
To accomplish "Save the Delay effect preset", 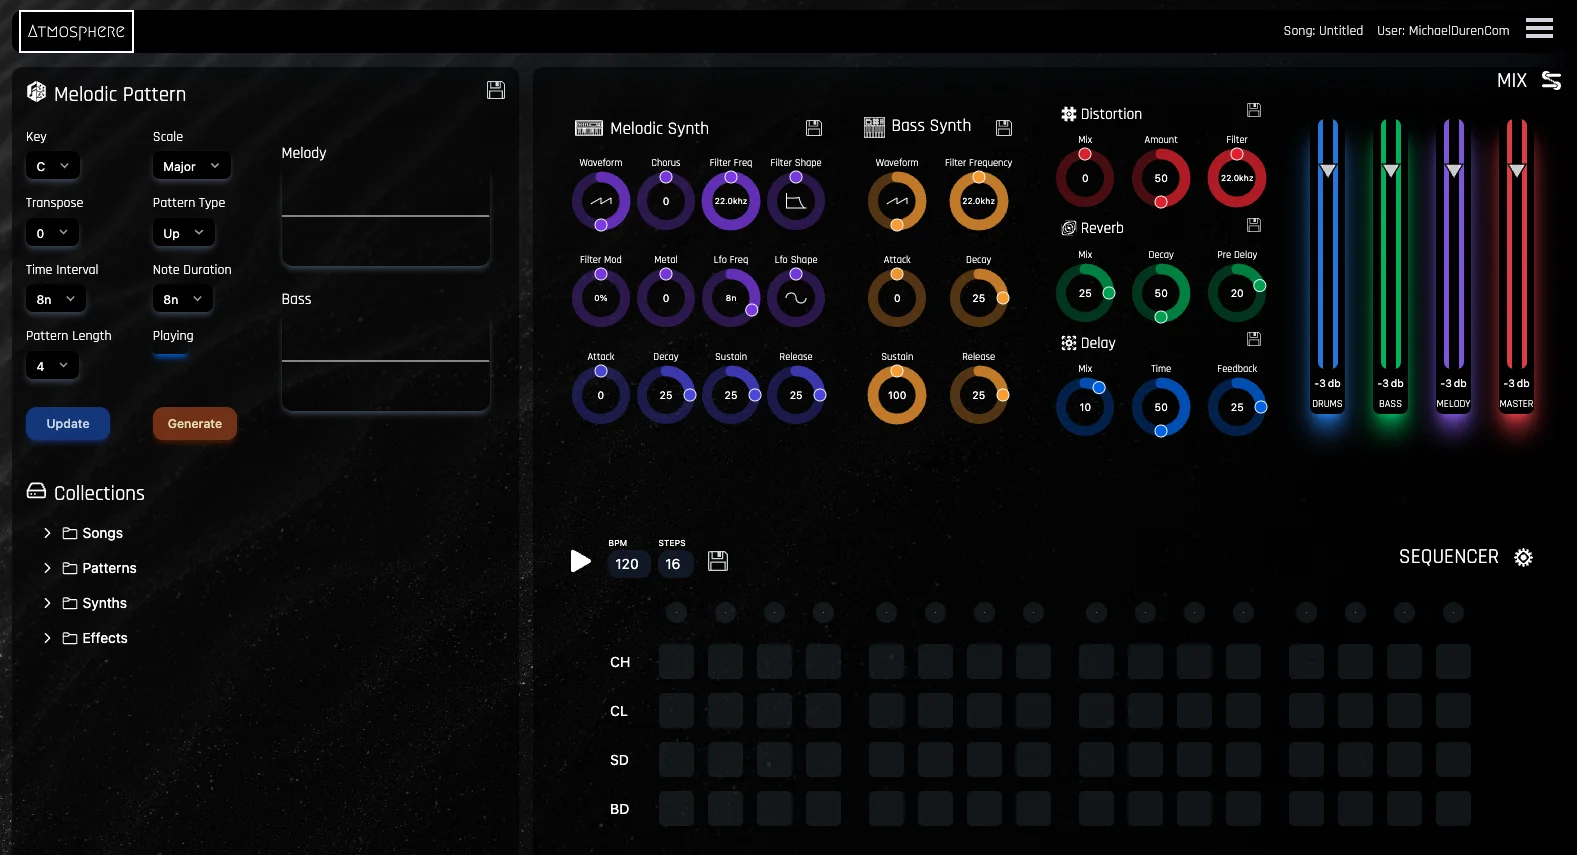I will click(1254, 339).
